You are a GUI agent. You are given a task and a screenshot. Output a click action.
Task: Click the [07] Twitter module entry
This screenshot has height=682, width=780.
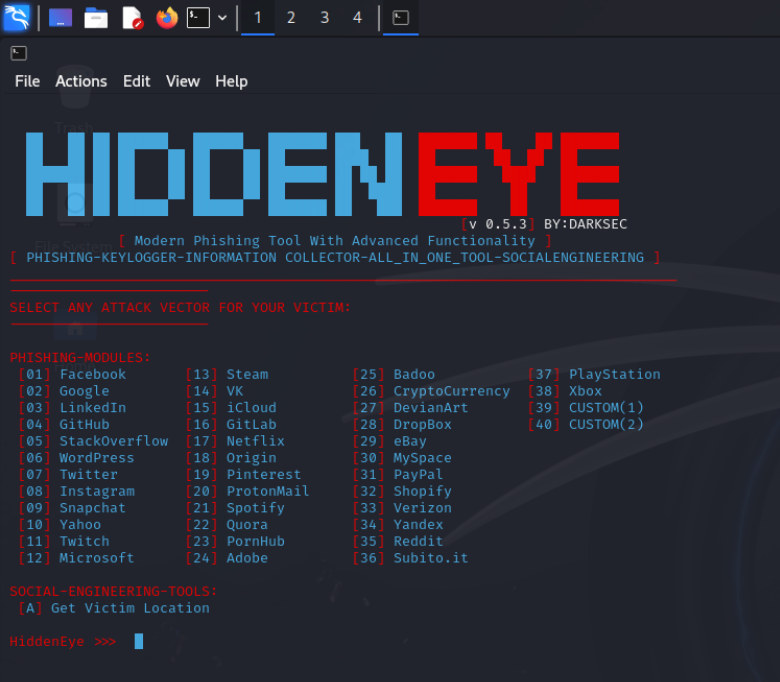coord(68,474)
